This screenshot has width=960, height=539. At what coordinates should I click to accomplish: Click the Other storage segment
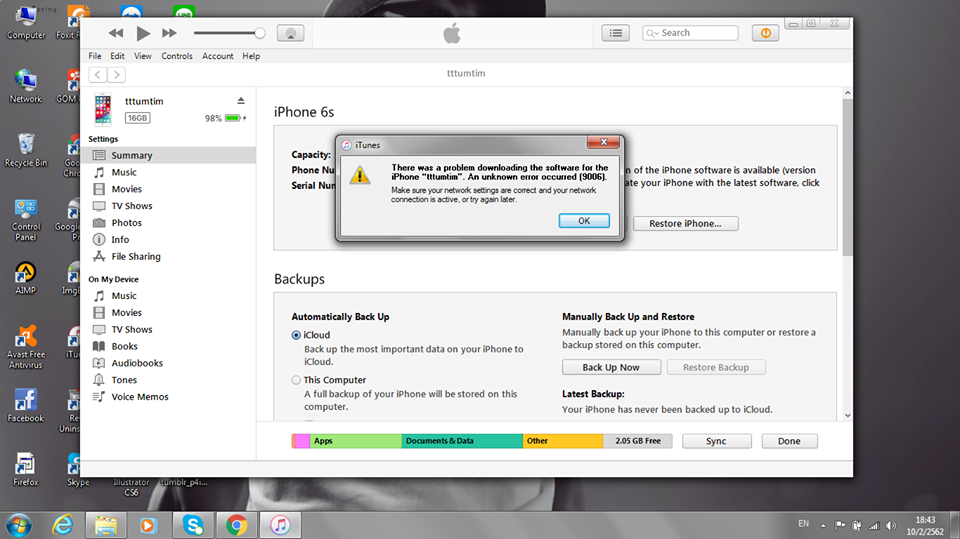pos(563,441)
